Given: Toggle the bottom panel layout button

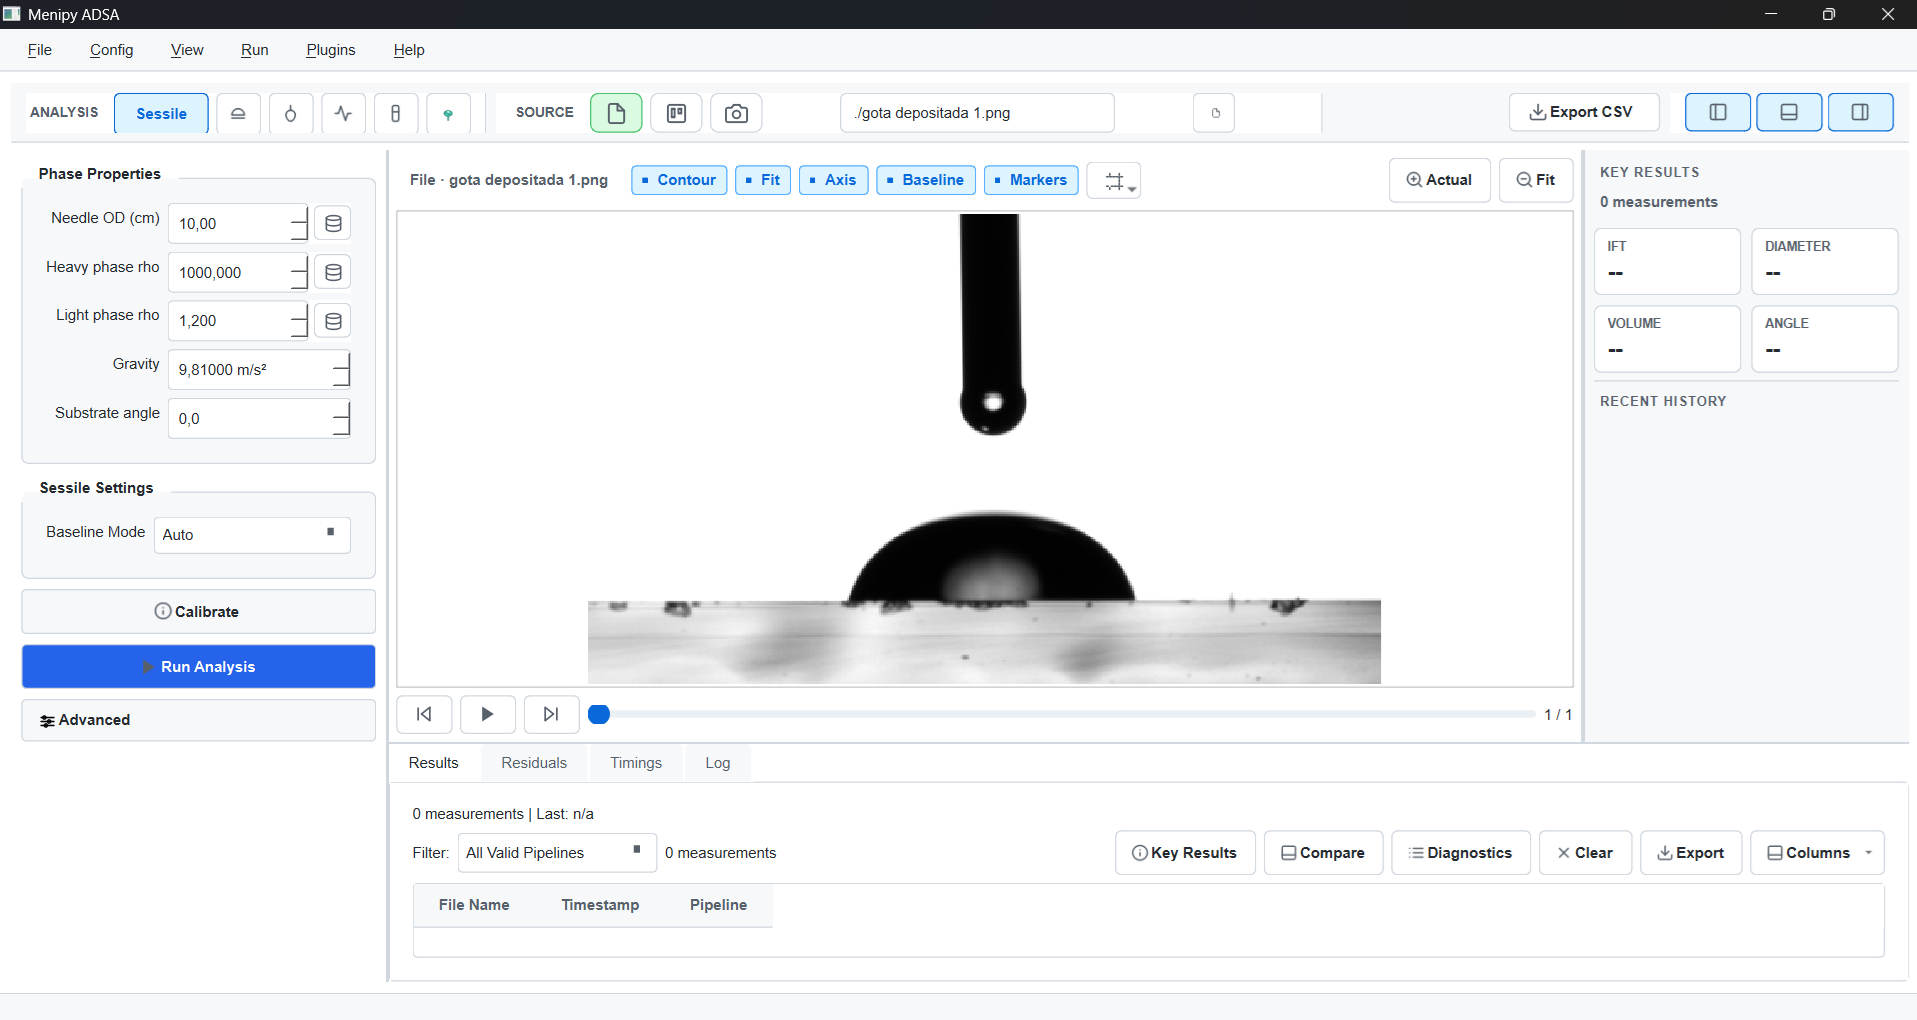Looking at the screenshot, I should click(x=1789, y=112).
